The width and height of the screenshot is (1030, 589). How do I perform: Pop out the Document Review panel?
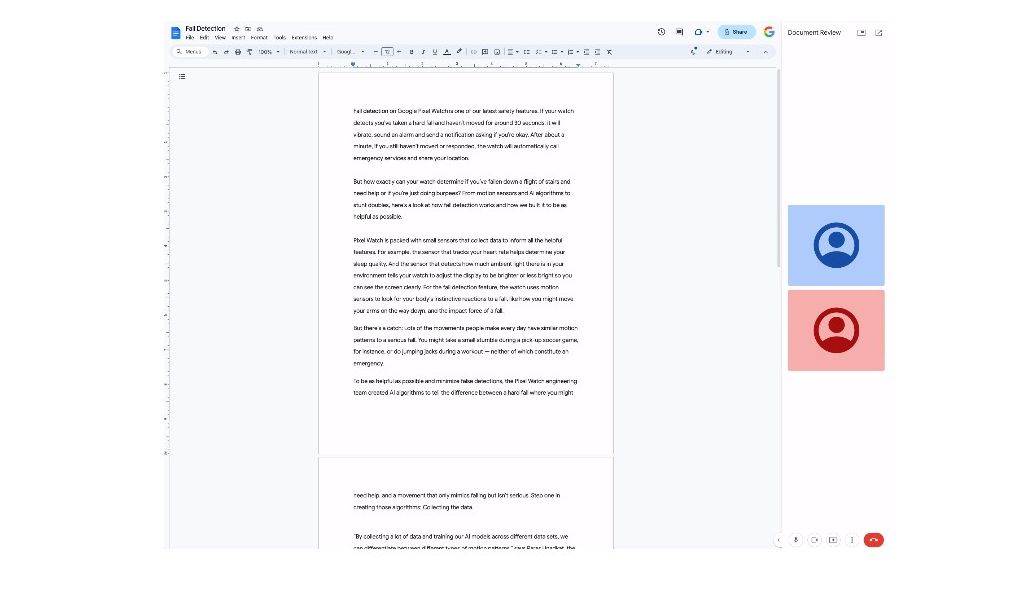[x=878, y=32]
